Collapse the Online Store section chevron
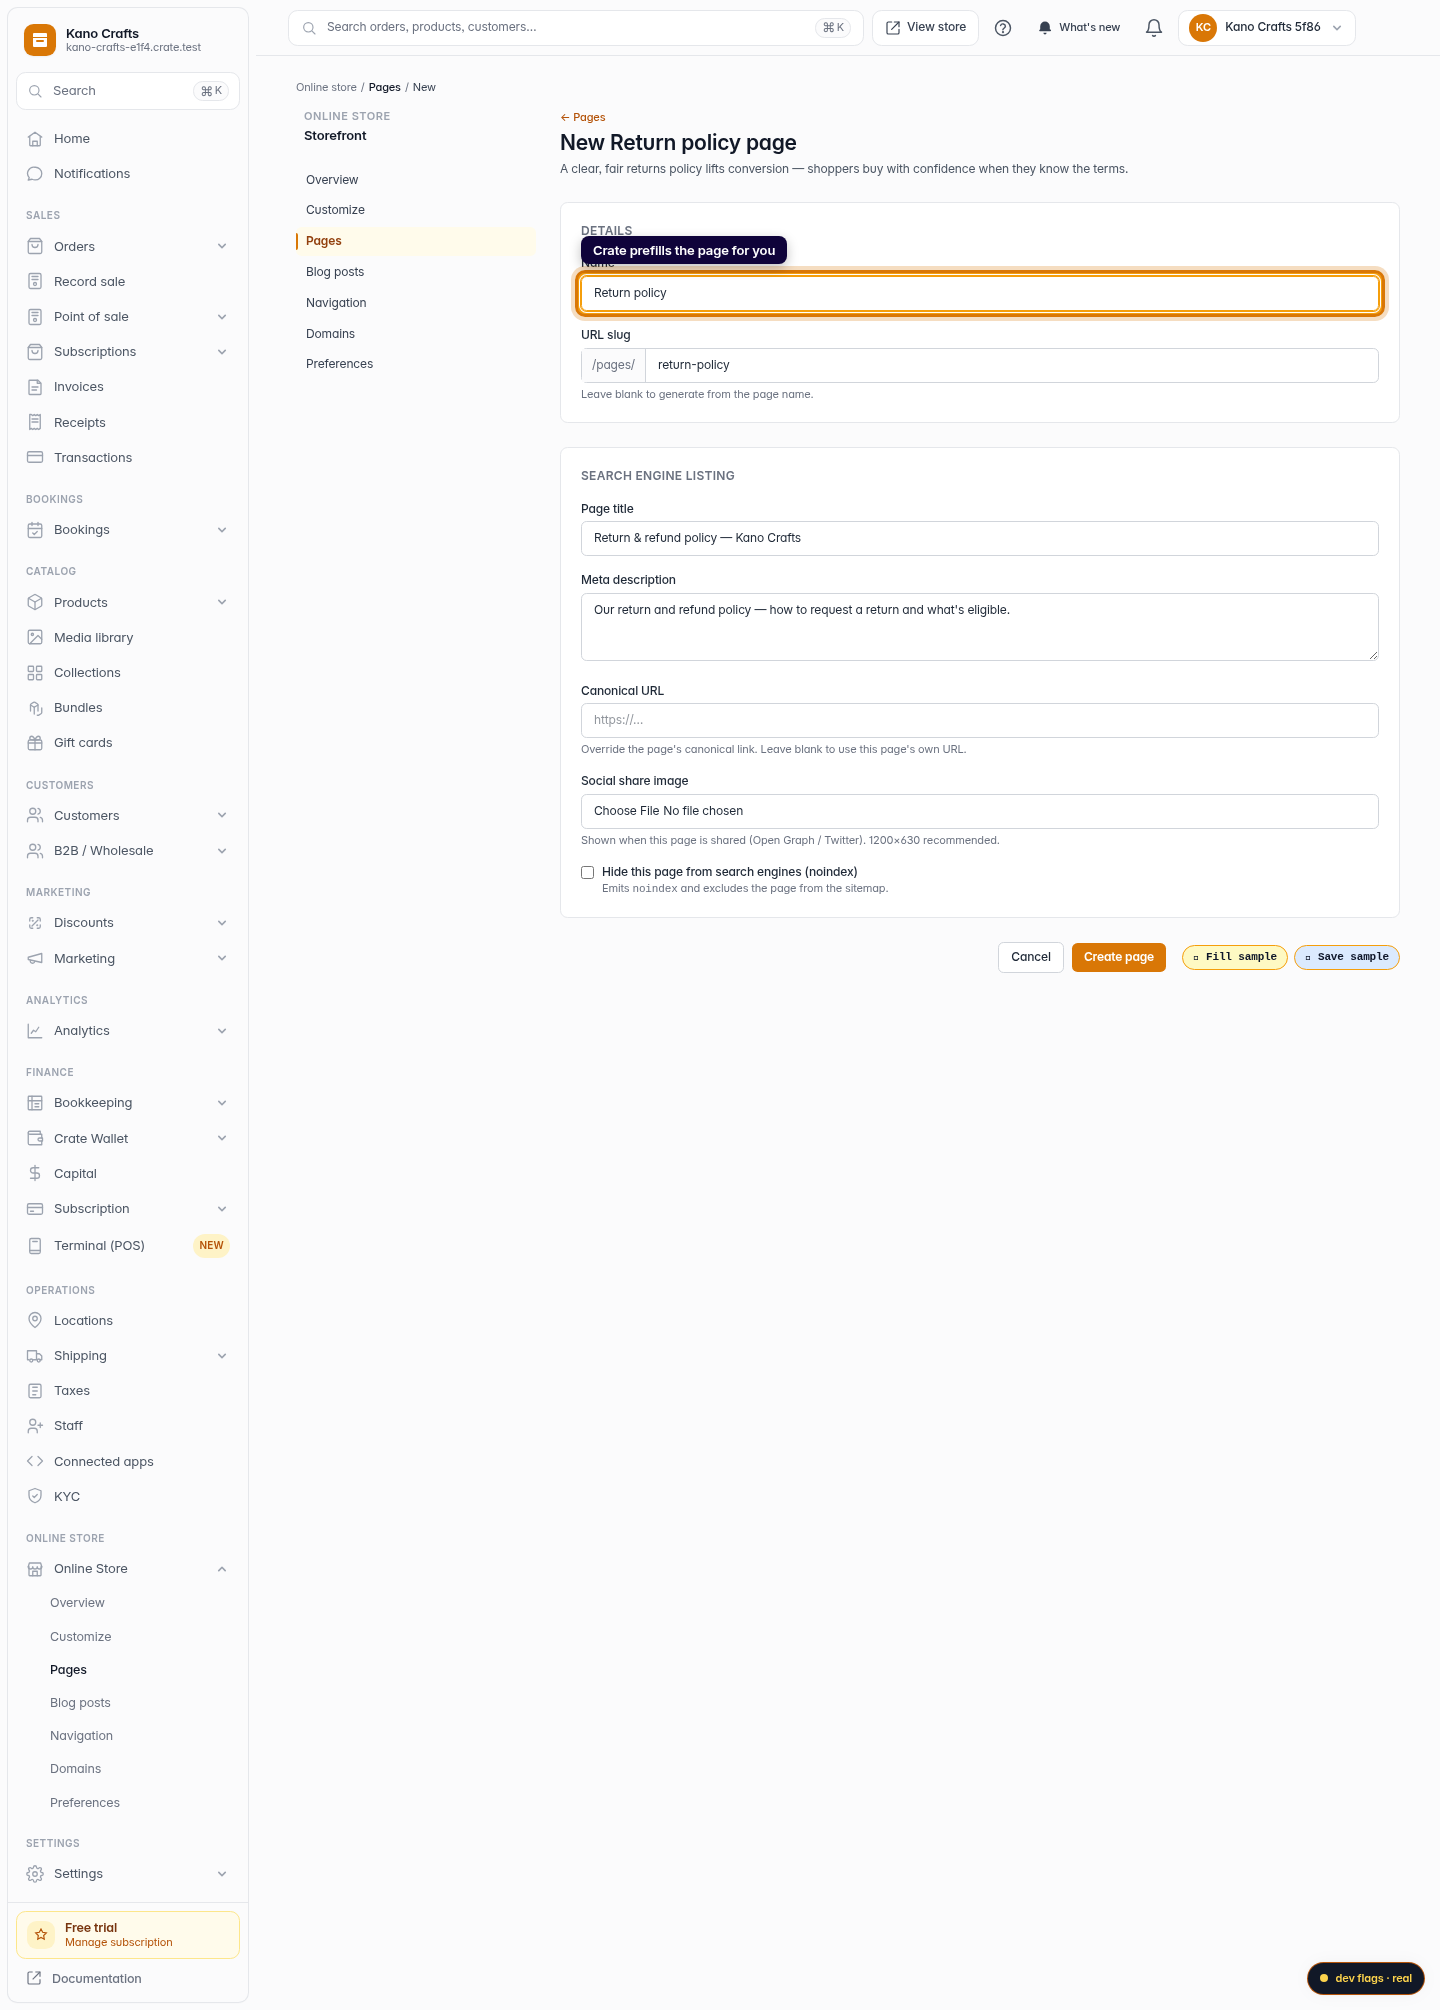This screenshot has height=2010, width=1440. 222,1569
